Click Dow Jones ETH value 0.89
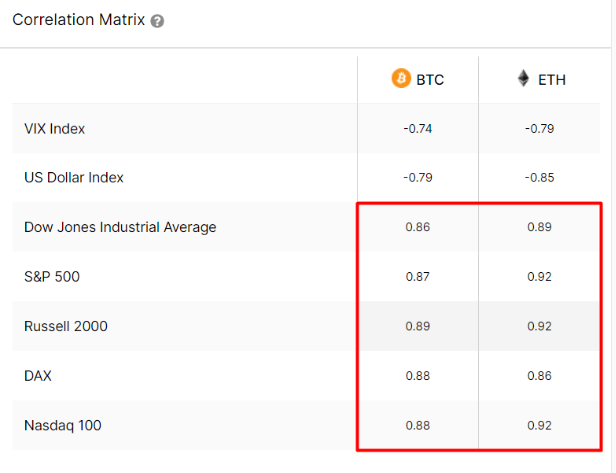Viewport: 616px width, 473px height. coord(539,227)
